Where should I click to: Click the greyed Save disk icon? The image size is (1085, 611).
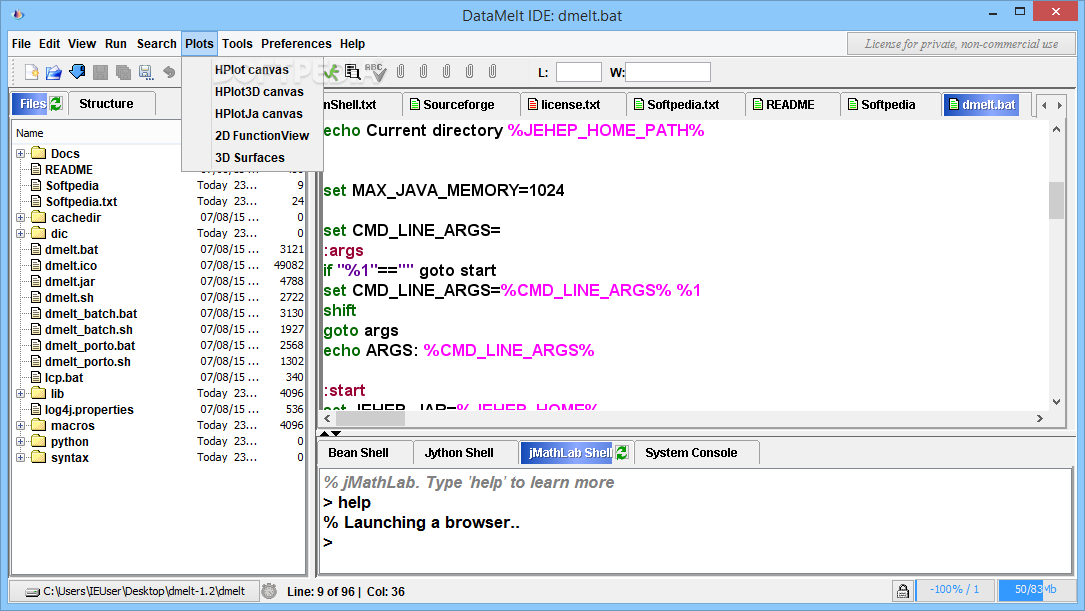point(100,71)
